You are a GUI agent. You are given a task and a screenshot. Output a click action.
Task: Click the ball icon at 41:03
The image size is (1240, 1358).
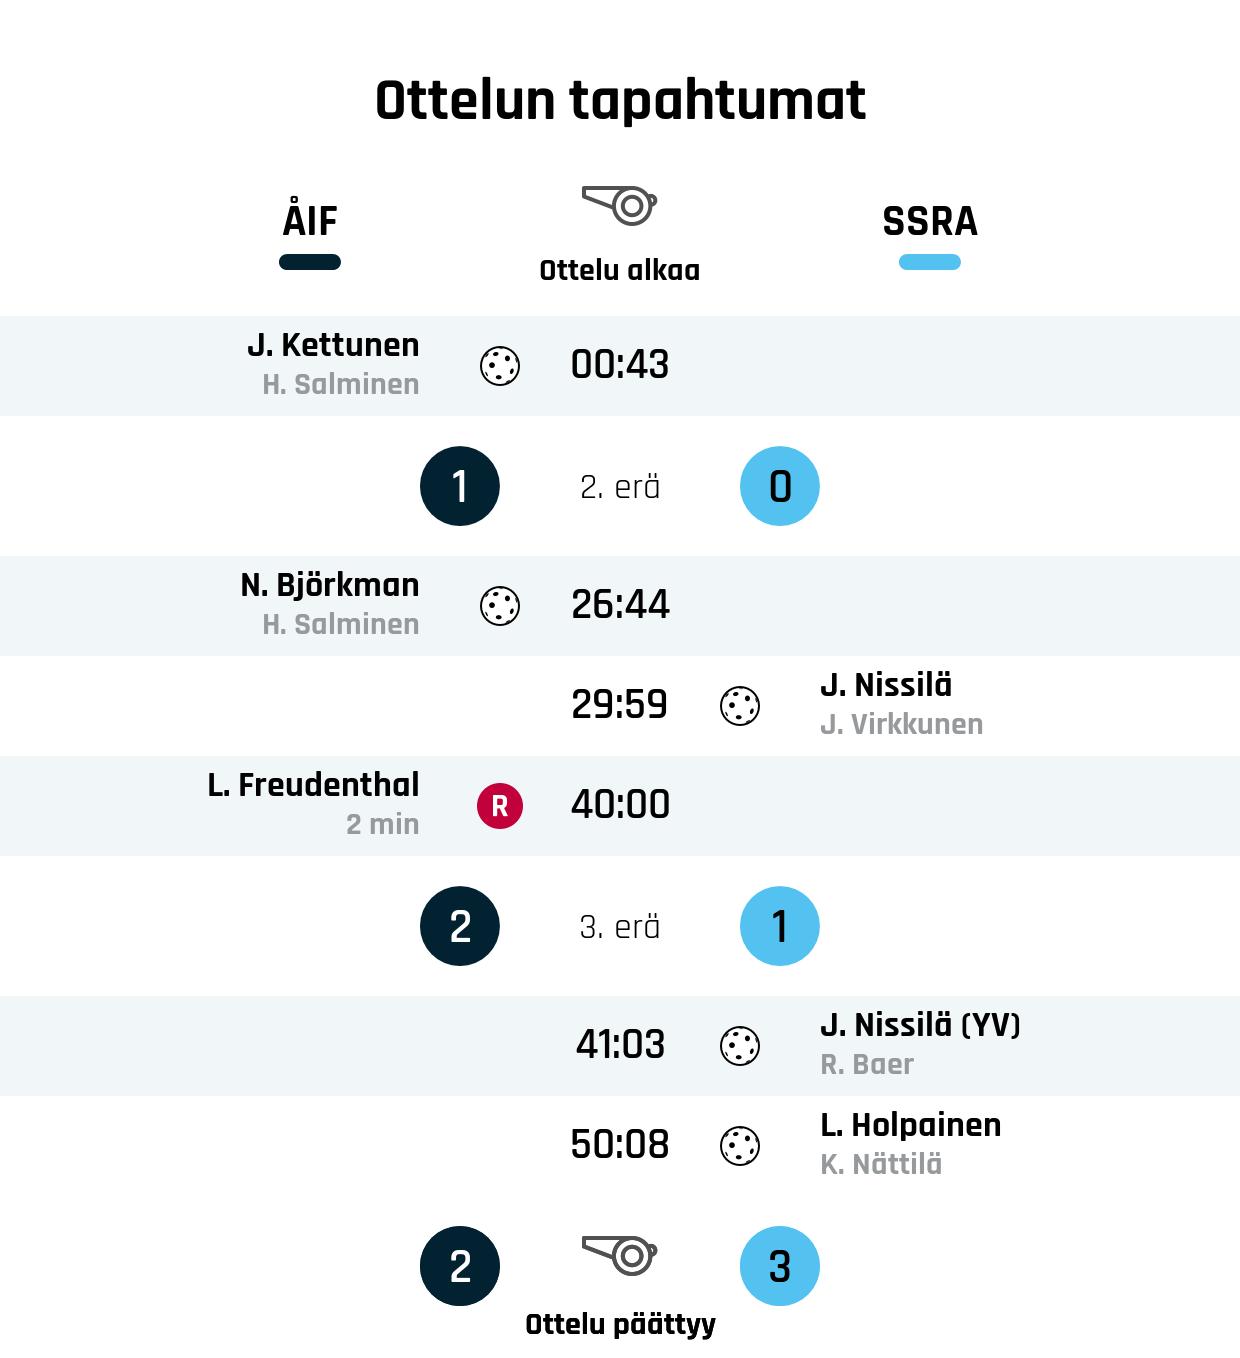[x=740, y=1046]
